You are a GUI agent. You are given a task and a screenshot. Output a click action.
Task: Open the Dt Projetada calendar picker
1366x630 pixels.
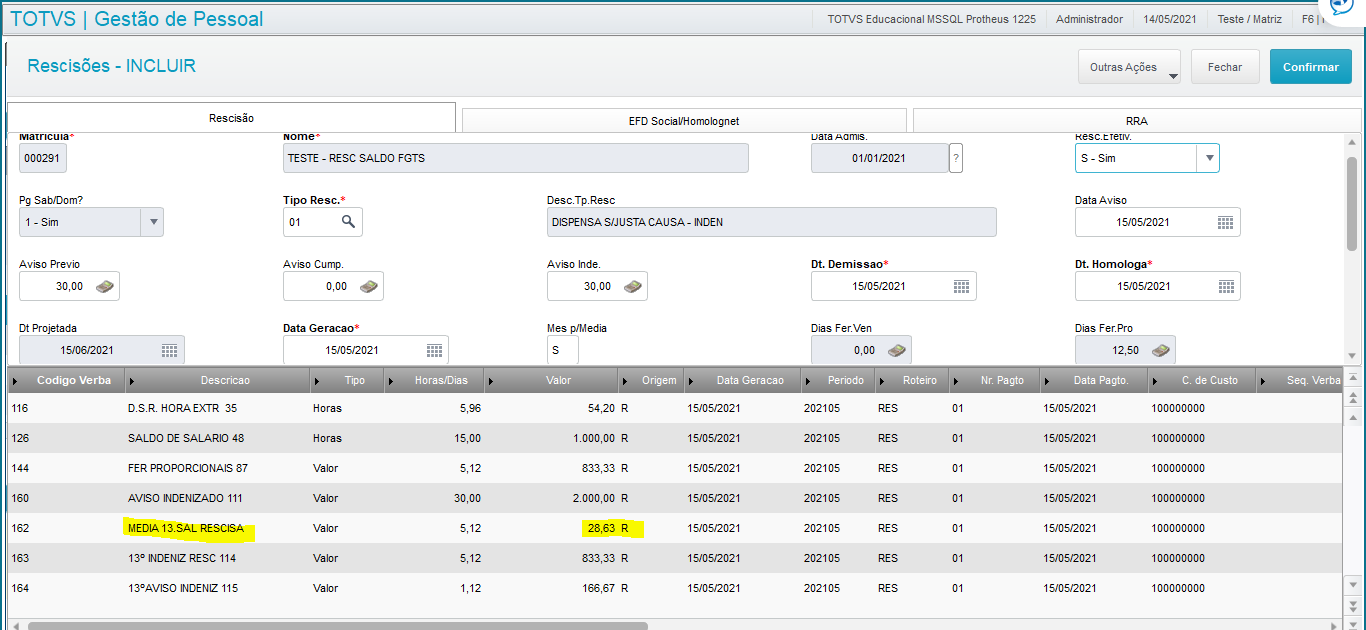[x=169, y=350]
